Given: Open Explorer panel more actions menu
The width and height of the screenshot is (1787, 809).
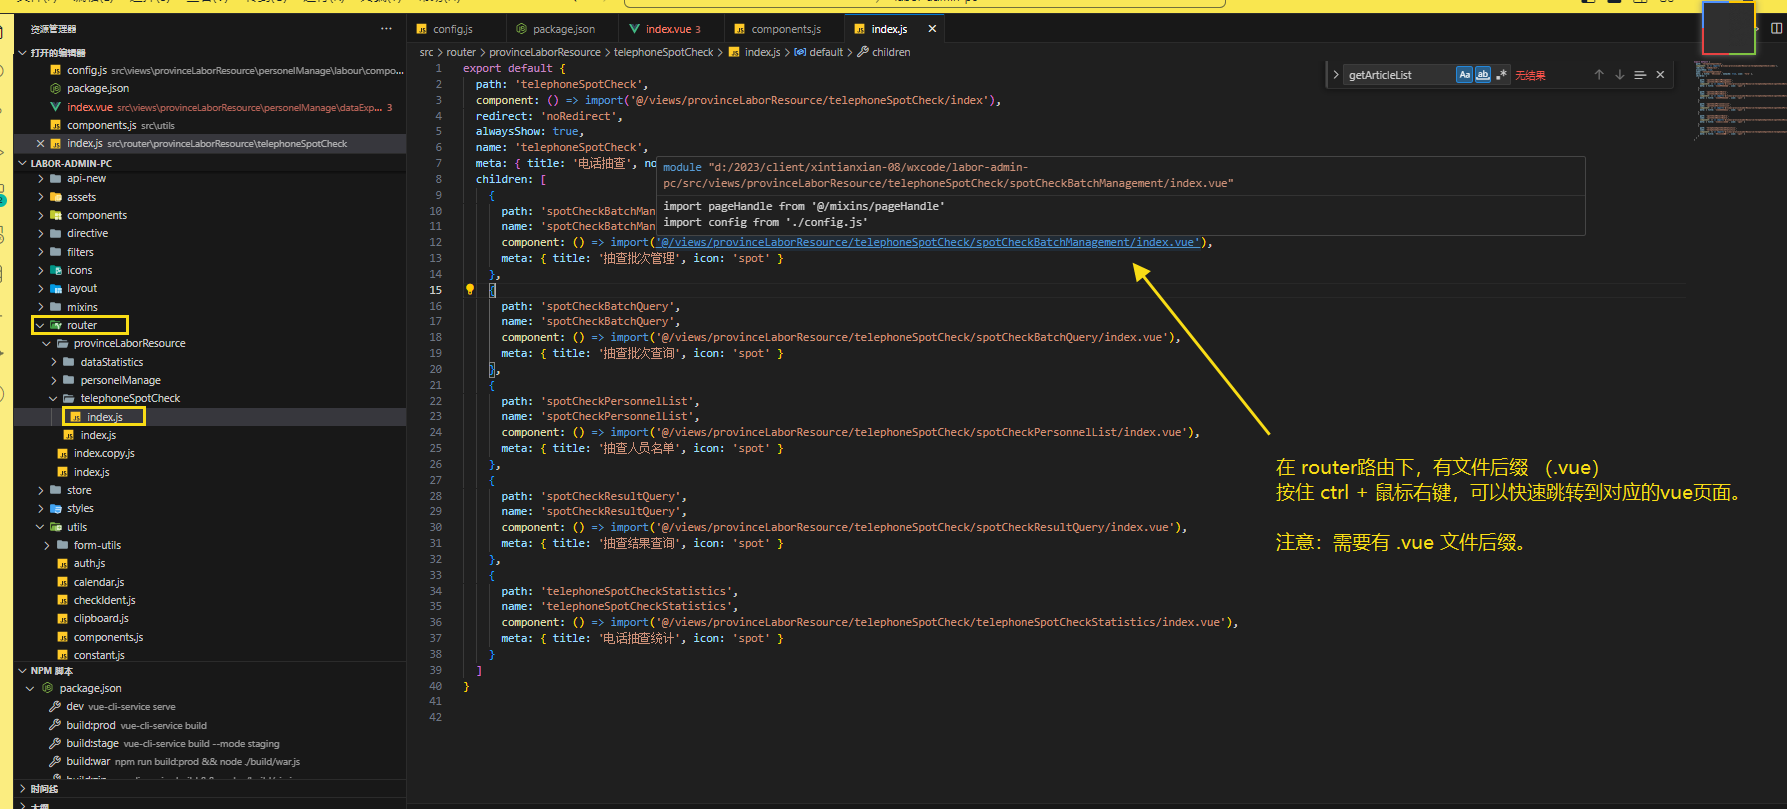Looking at the screenshot, I should coord(386,29).
